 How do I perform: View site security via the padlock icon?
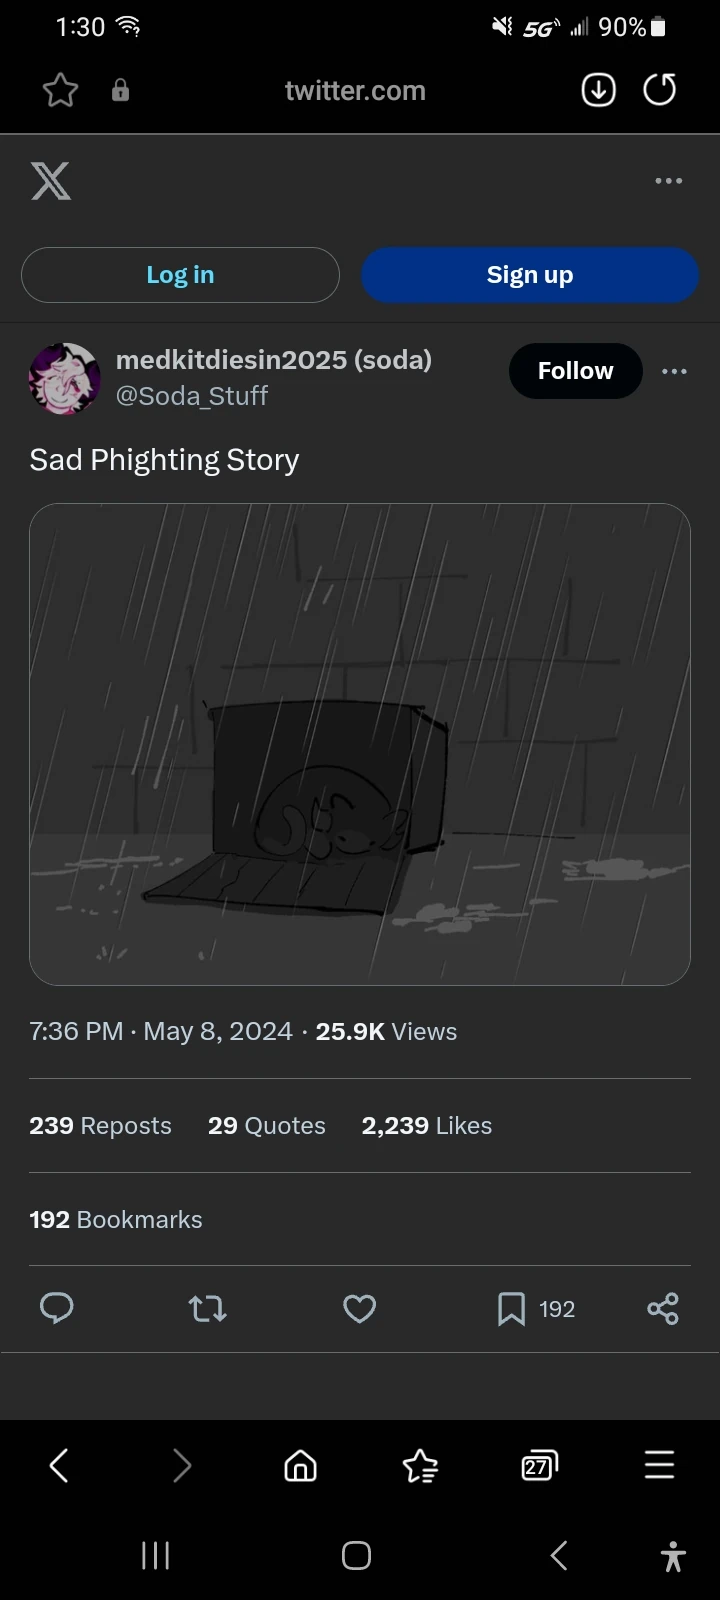[120, 90]
